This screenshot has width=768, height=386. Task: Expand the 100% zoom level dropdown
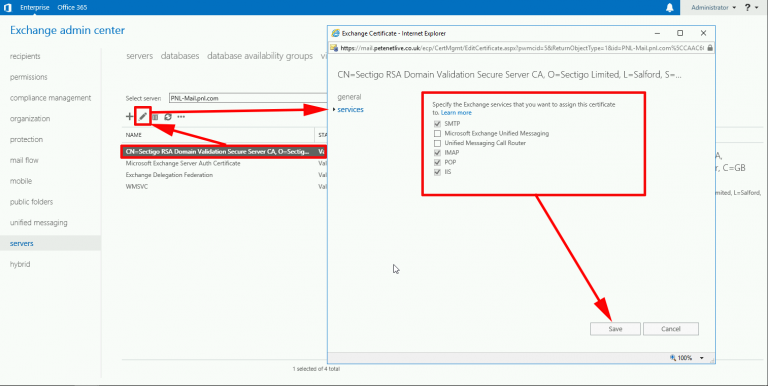click(x=702, y=358)
